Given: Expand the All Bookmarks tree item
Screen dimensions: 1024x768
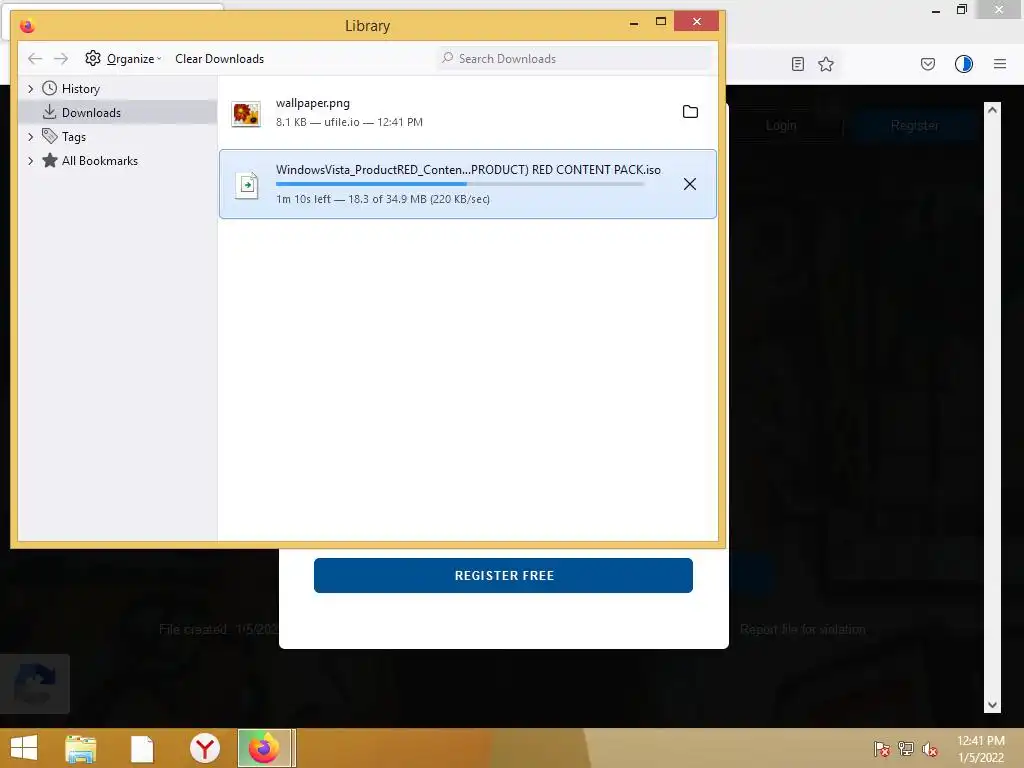Looking at the screenshot, I should [31, 161].
